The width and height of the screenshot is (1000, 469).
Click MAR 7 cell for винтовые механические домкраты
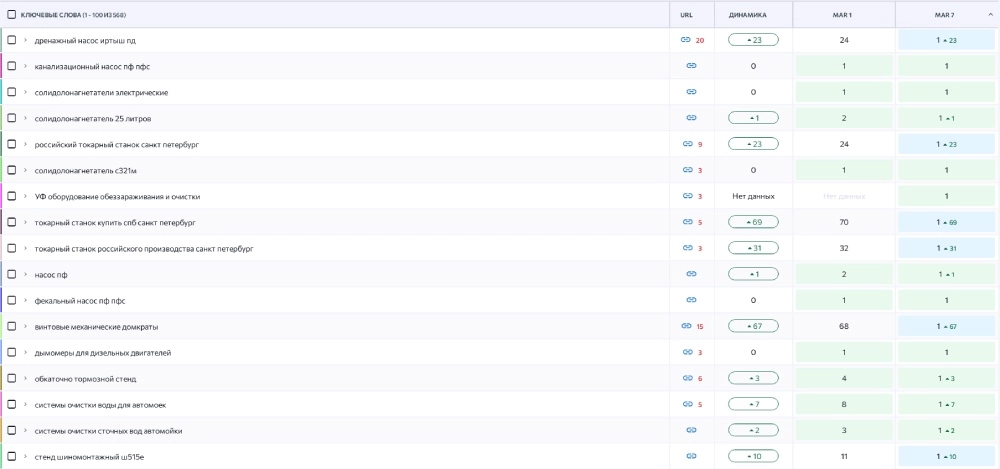947,326
